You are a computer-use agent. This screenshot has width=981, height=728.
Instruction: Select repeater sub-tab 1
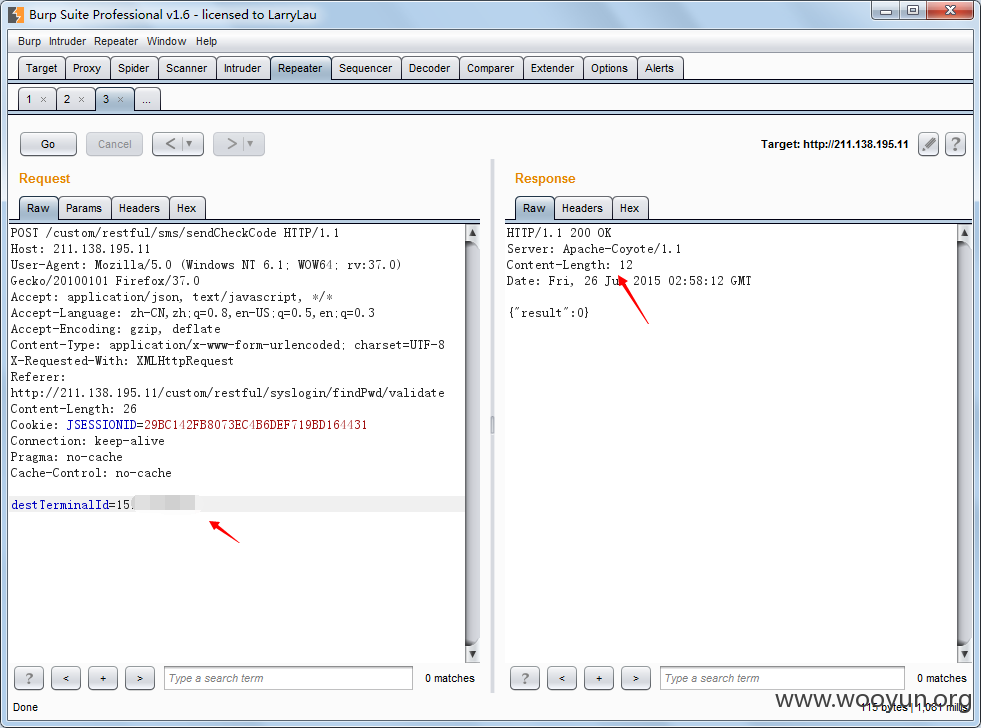(x=29, y=99)
